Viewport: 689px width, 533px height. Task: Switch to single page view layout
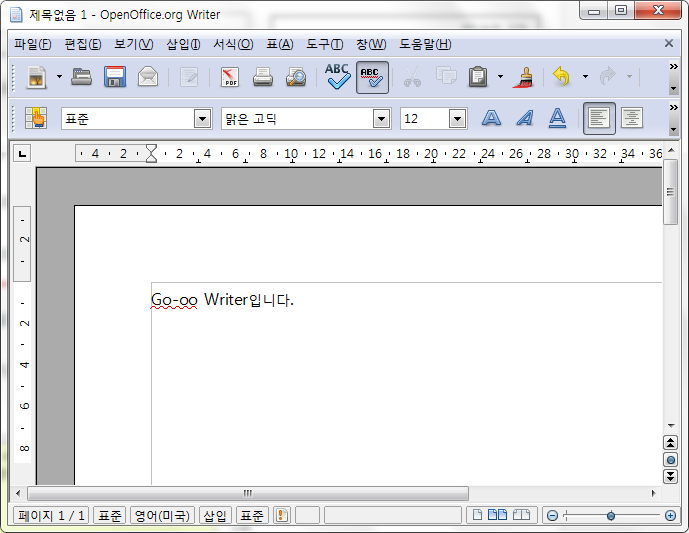coord(477,515)
